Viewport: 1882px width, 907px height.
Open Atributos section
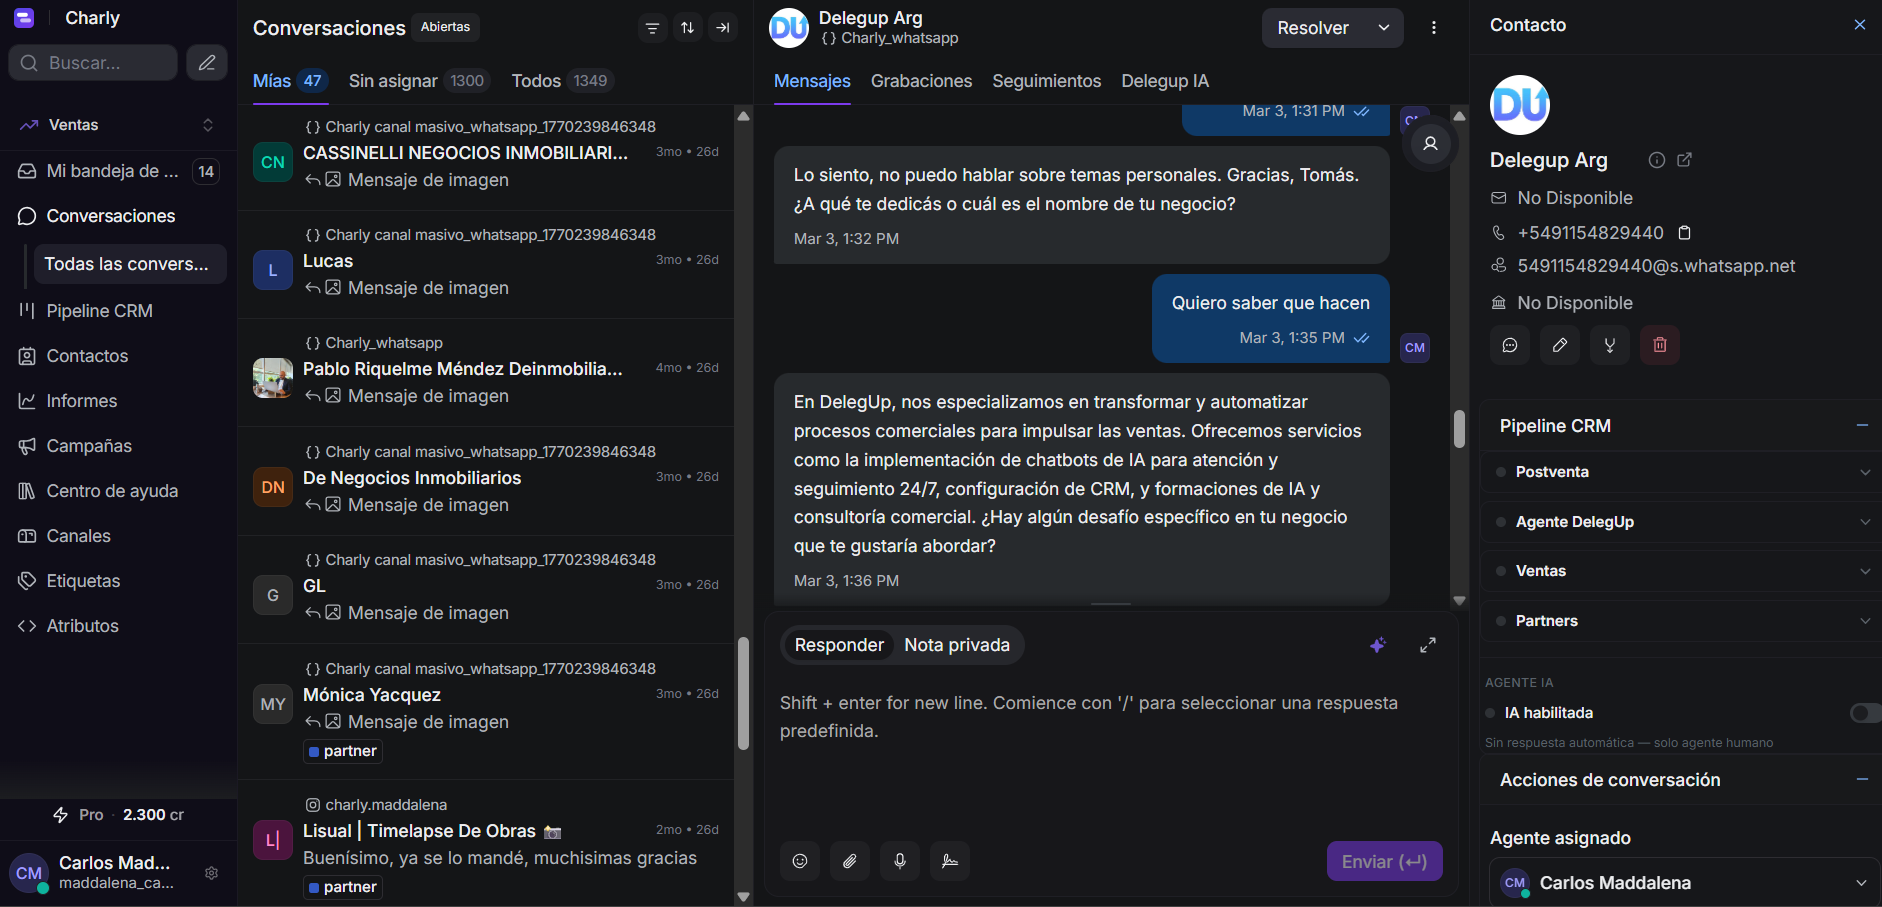click(118, 626)
